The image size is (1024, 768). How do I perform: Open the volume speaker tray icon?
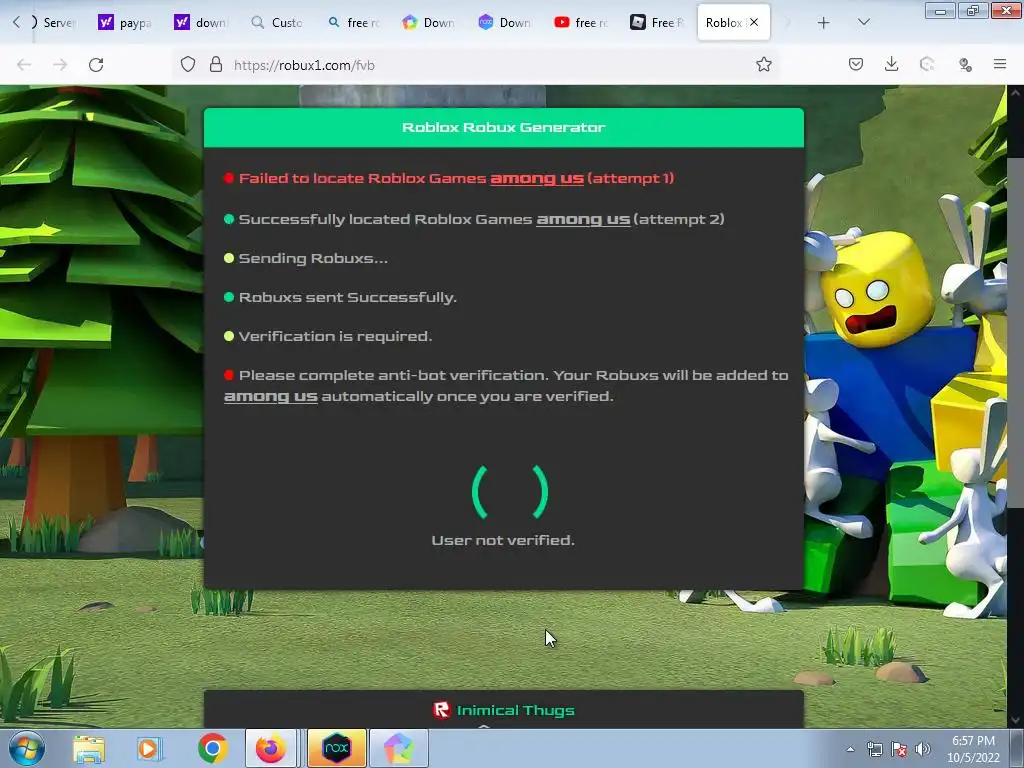922,750
